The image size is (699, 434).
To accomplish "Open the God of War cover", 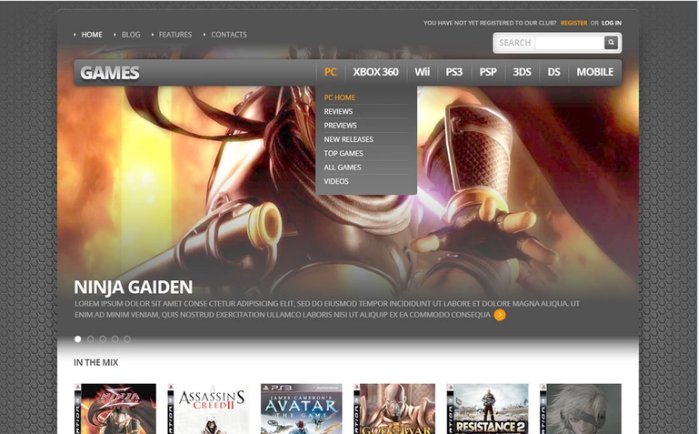I will pyautogui.click(x=395, y=409).
